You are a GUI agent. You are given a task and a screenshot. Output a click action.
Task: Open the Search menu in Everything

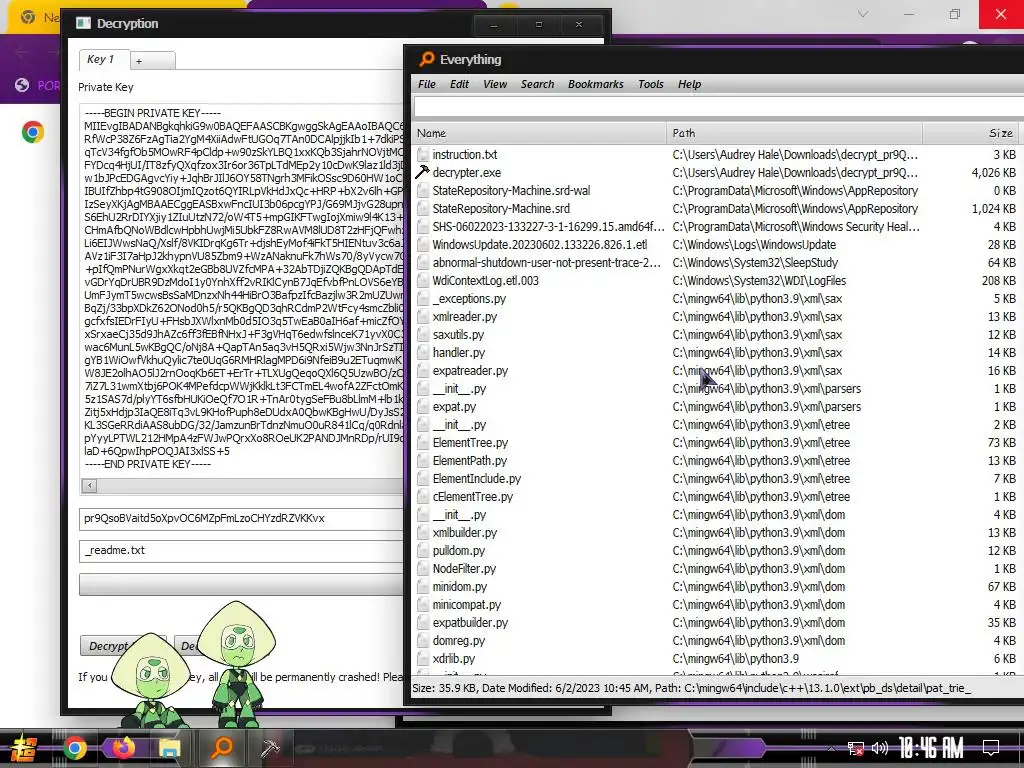(537, 84)
